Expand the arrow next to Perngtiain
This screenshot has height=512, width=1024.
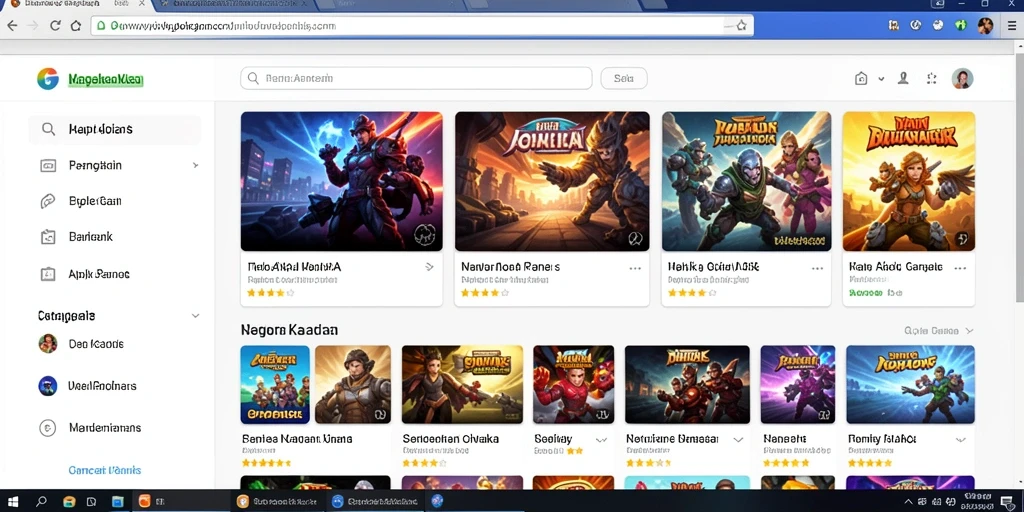pyautogui.click(x=195, y=165)
